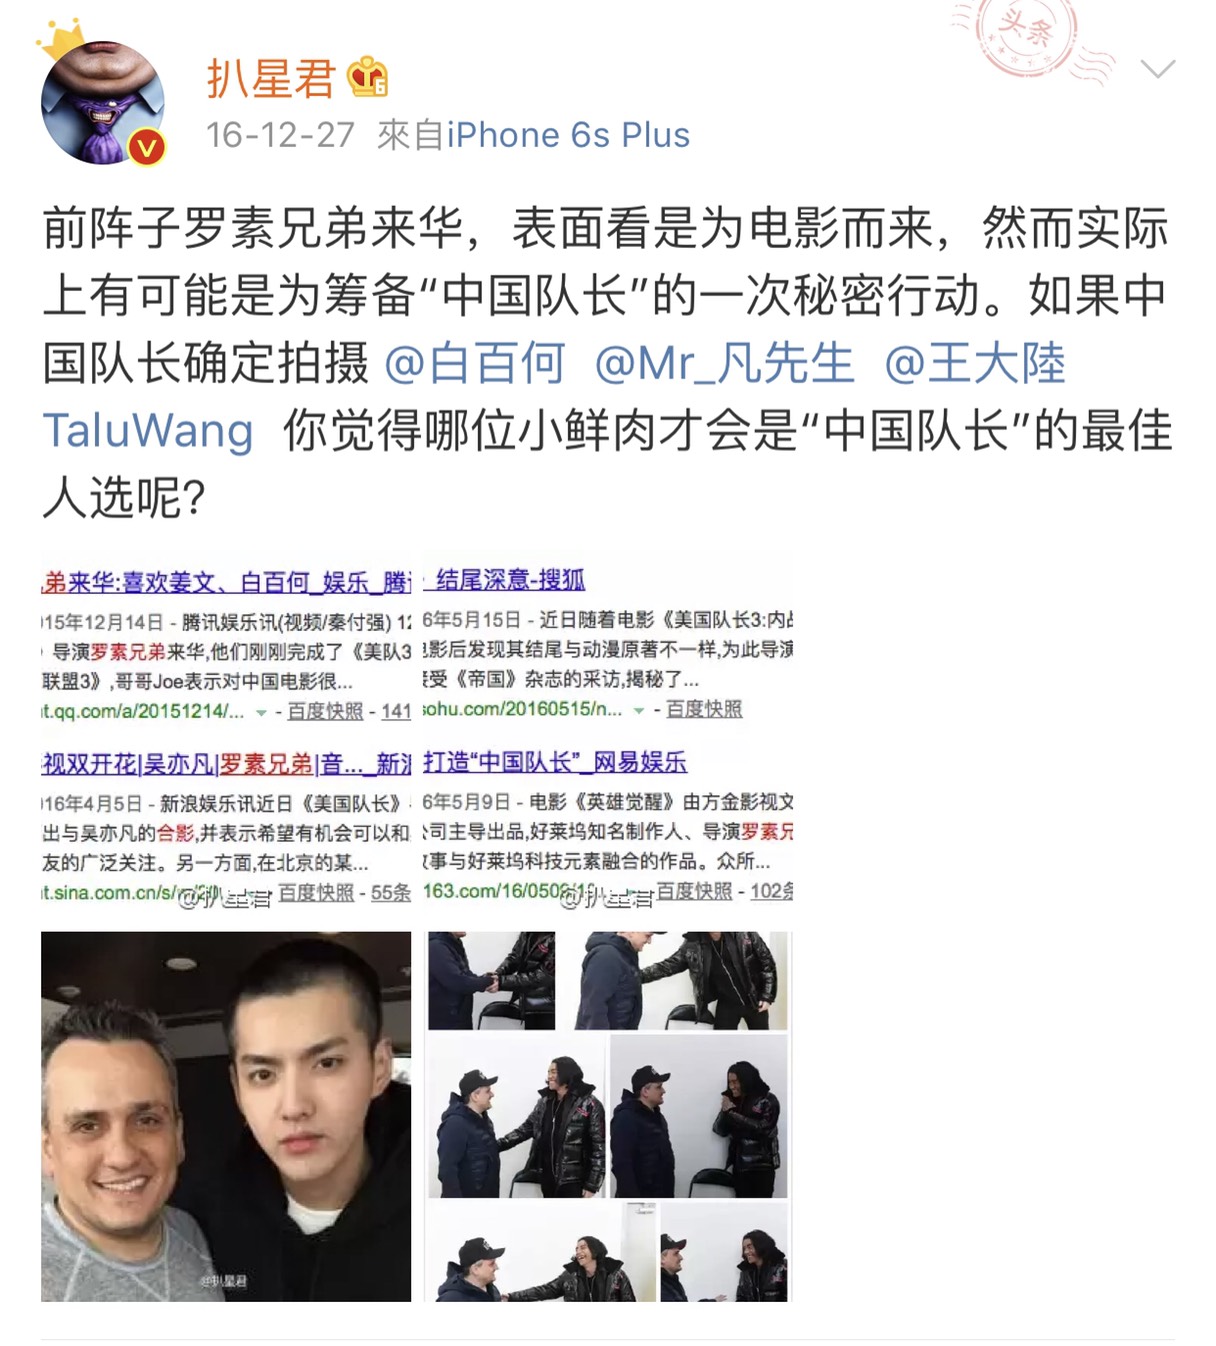The width and height of the screenshot is (1216, 1346).
Task: Open the handshake photo collage image
Action: [609, 1116]
